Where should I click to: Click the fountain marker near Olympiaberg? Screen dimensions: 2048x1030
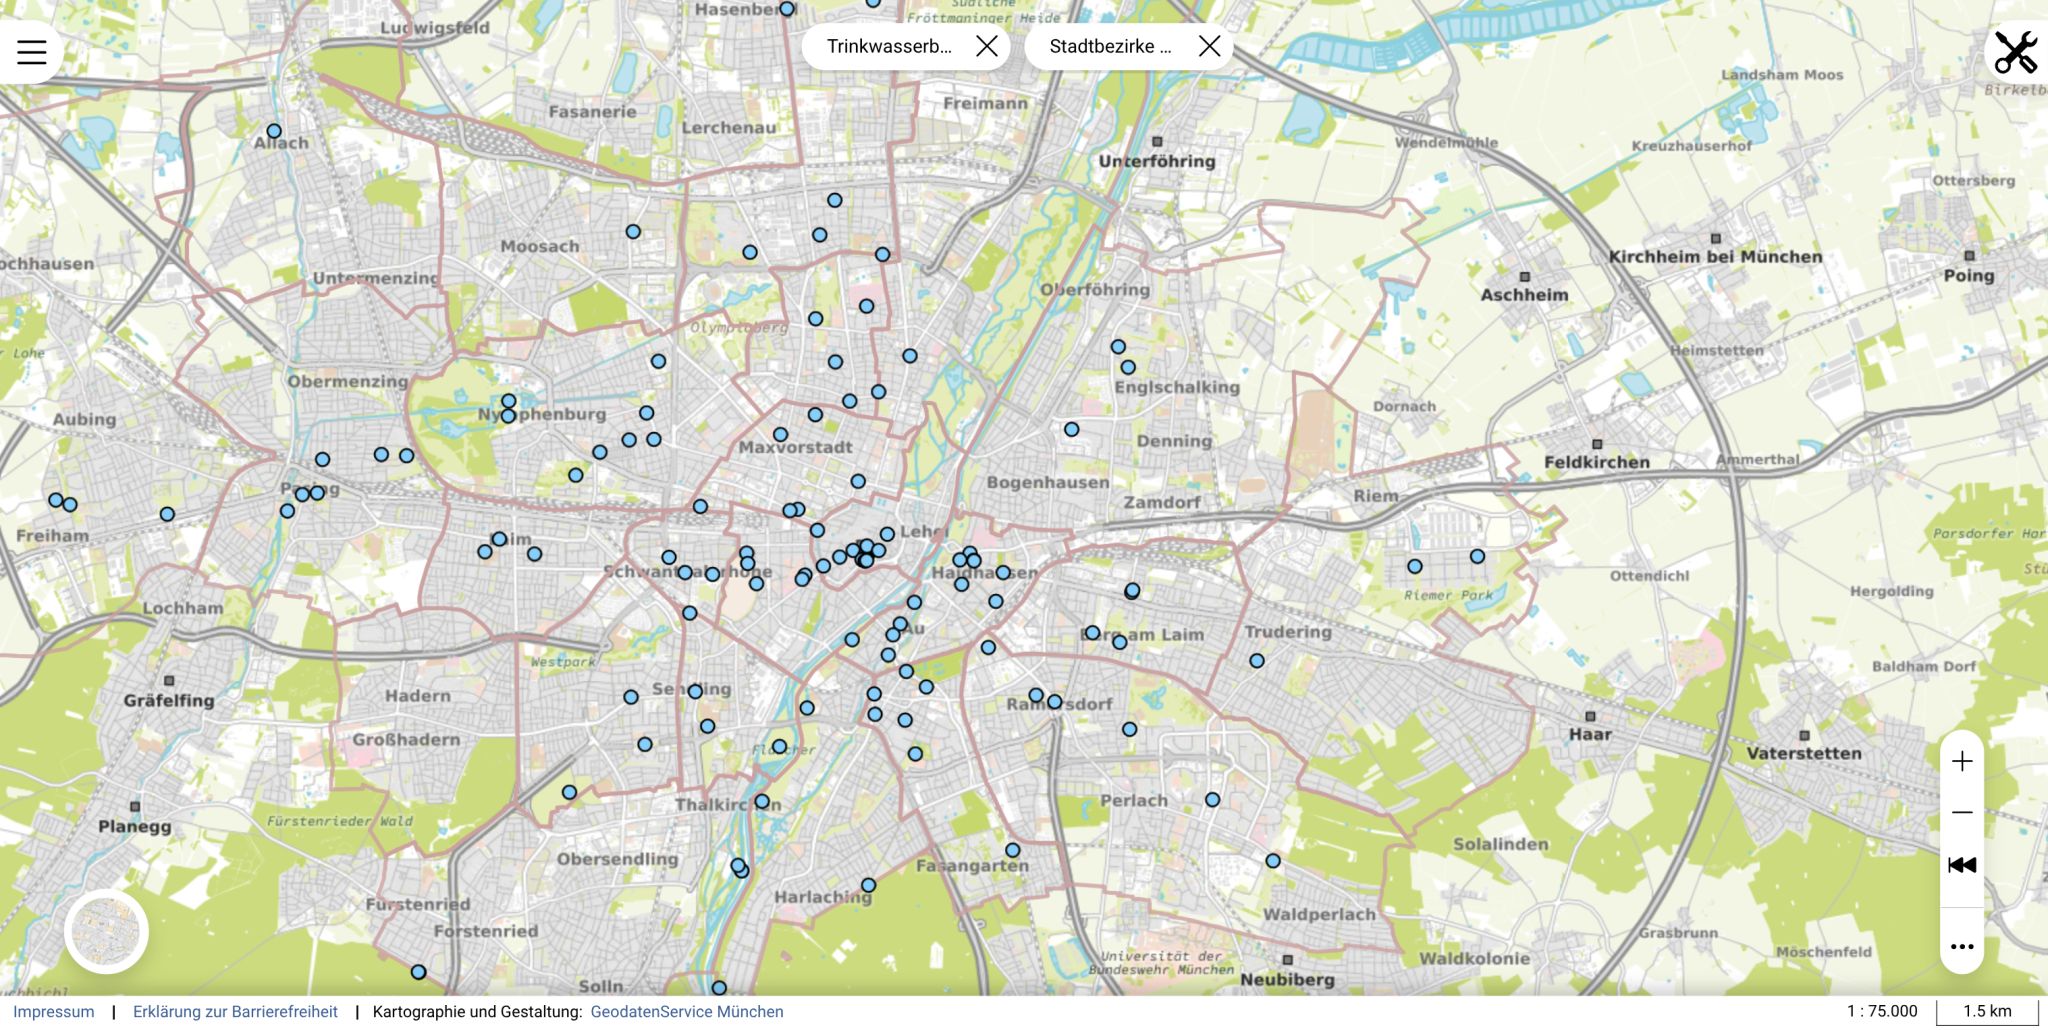coord(815,319)
